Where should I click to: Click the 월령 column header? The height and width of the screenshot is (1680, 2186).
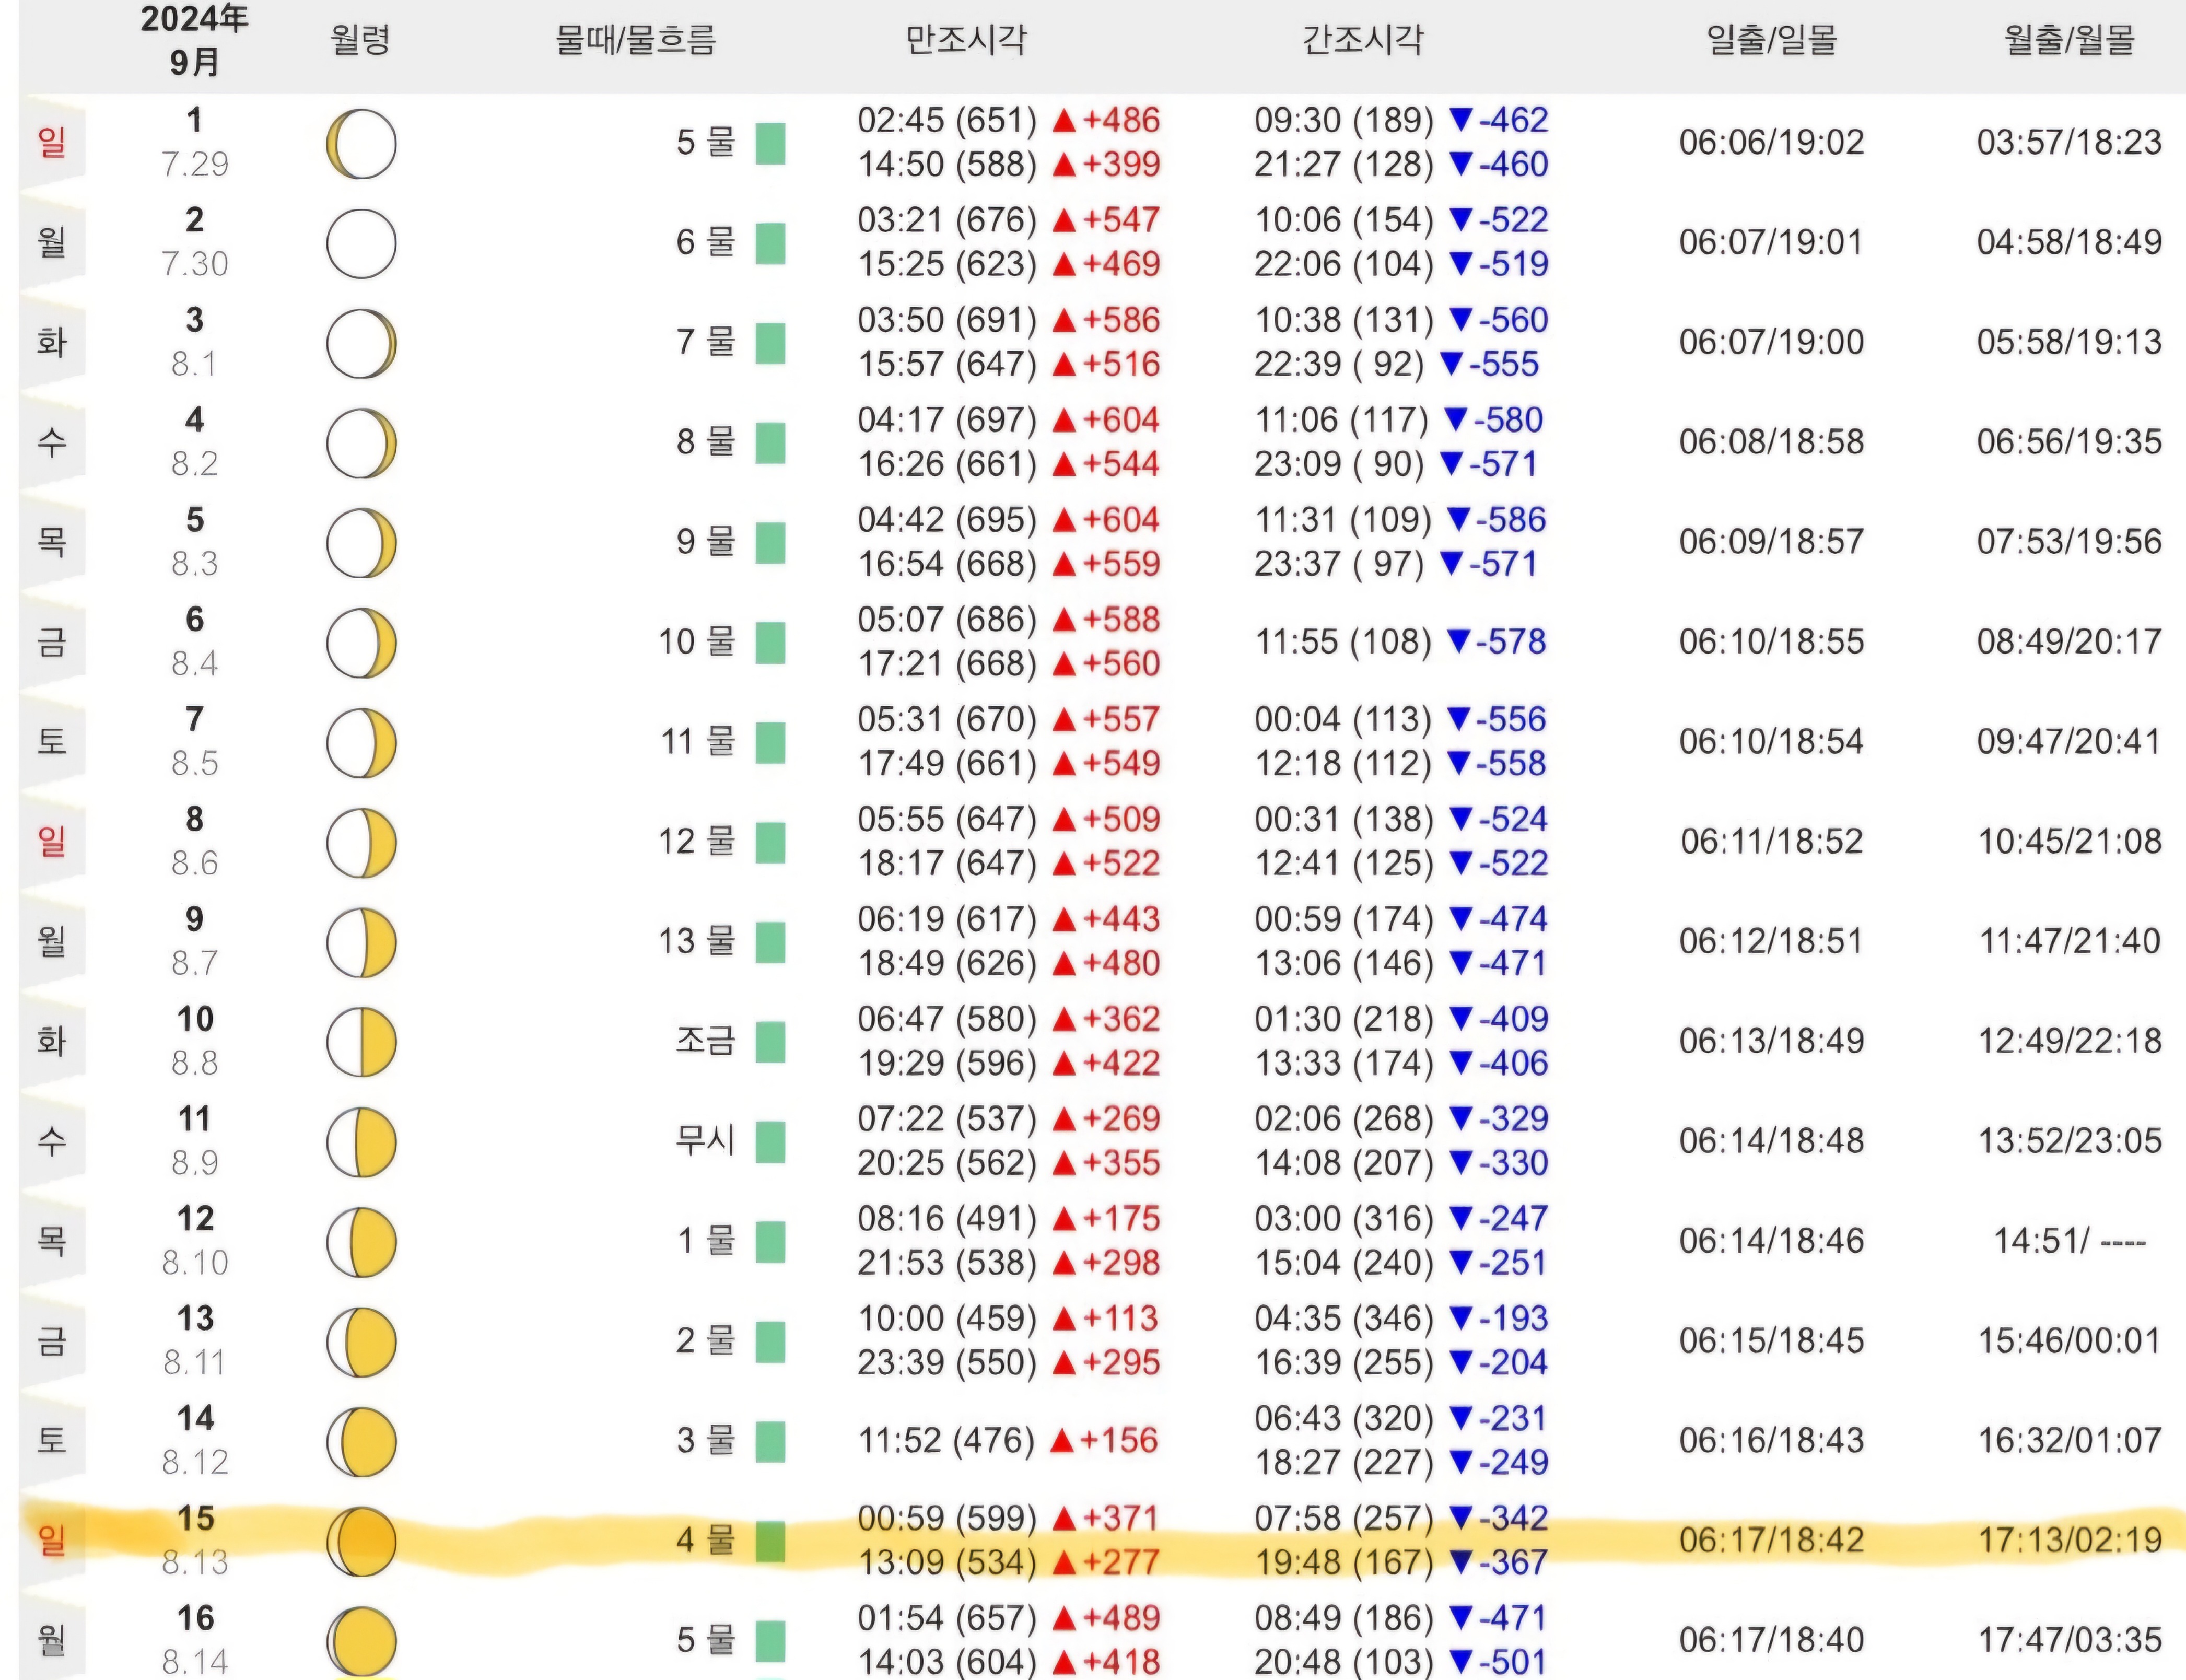click(x=360, y=41)
